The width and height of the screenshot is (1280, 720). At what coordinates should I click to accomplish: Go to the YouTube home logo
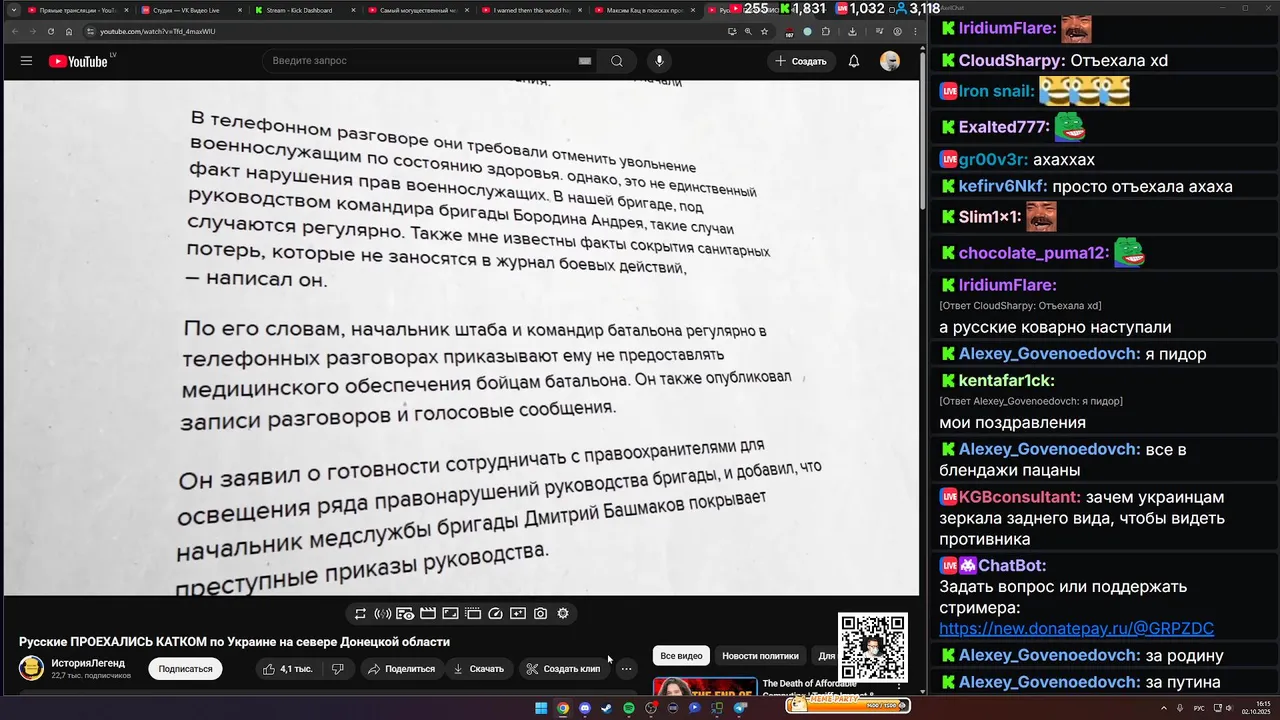(78, 61)
